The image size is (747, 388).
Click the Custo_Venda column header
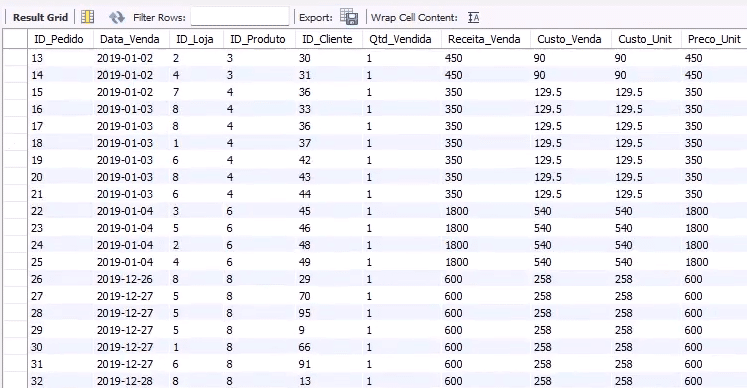(569, 39)
